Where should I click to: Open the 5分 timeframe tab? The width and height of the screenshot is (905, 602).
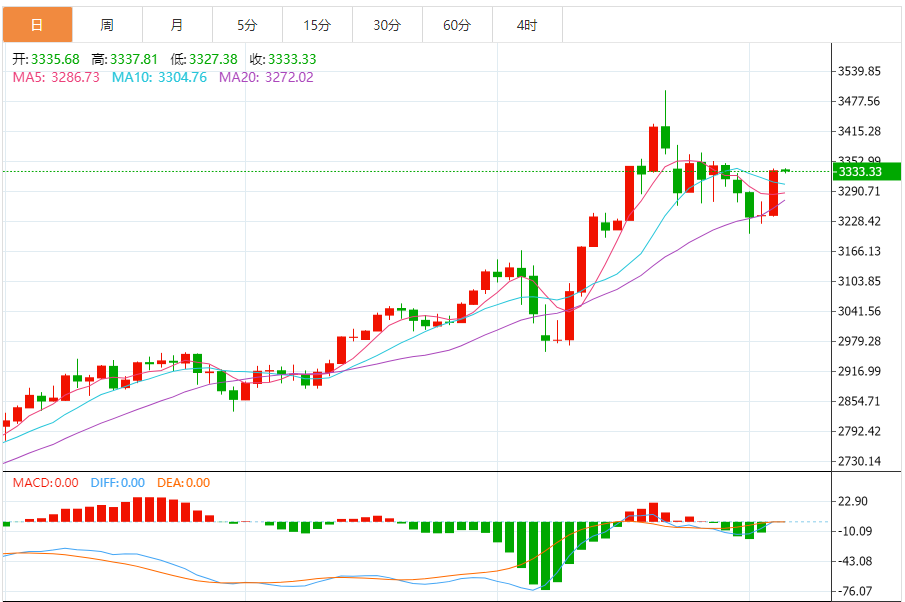point(247,25)
